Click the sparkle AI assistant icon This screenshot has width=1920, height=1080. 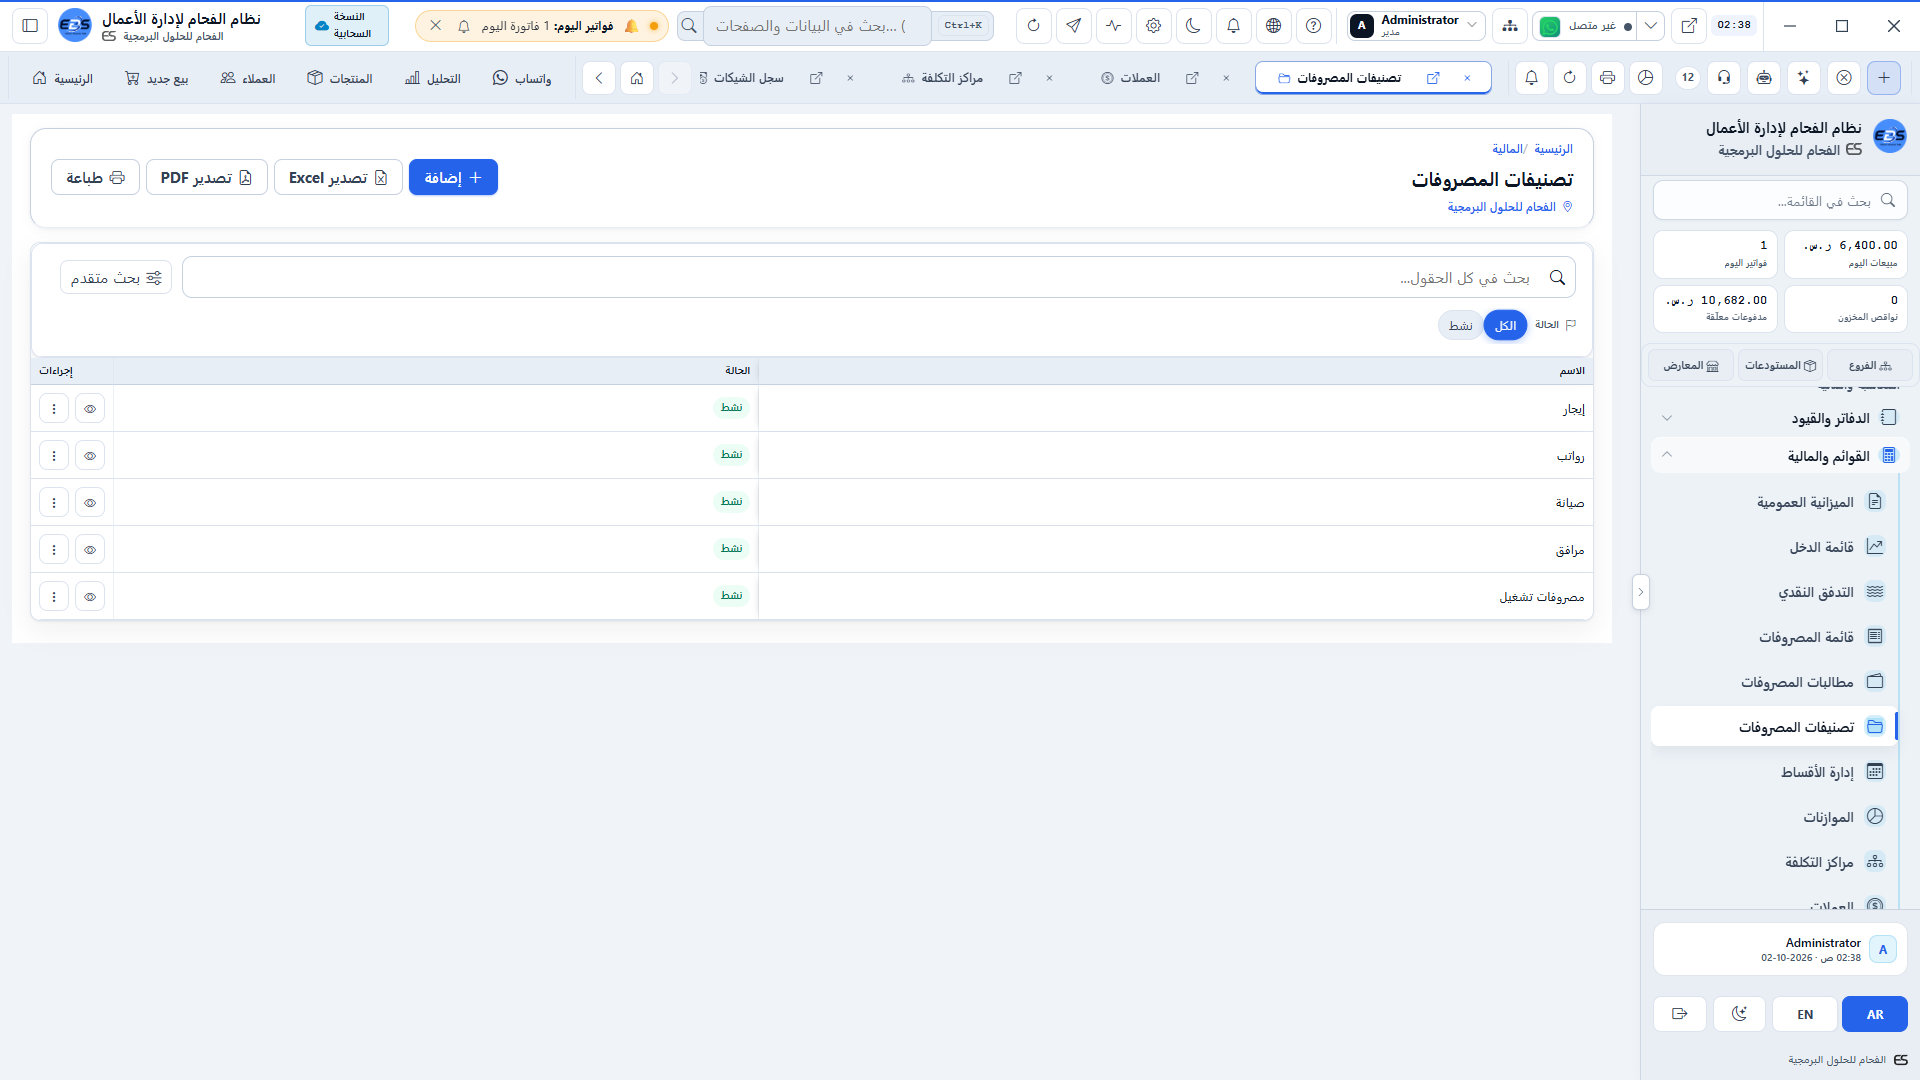click(x=1803, y=78)
